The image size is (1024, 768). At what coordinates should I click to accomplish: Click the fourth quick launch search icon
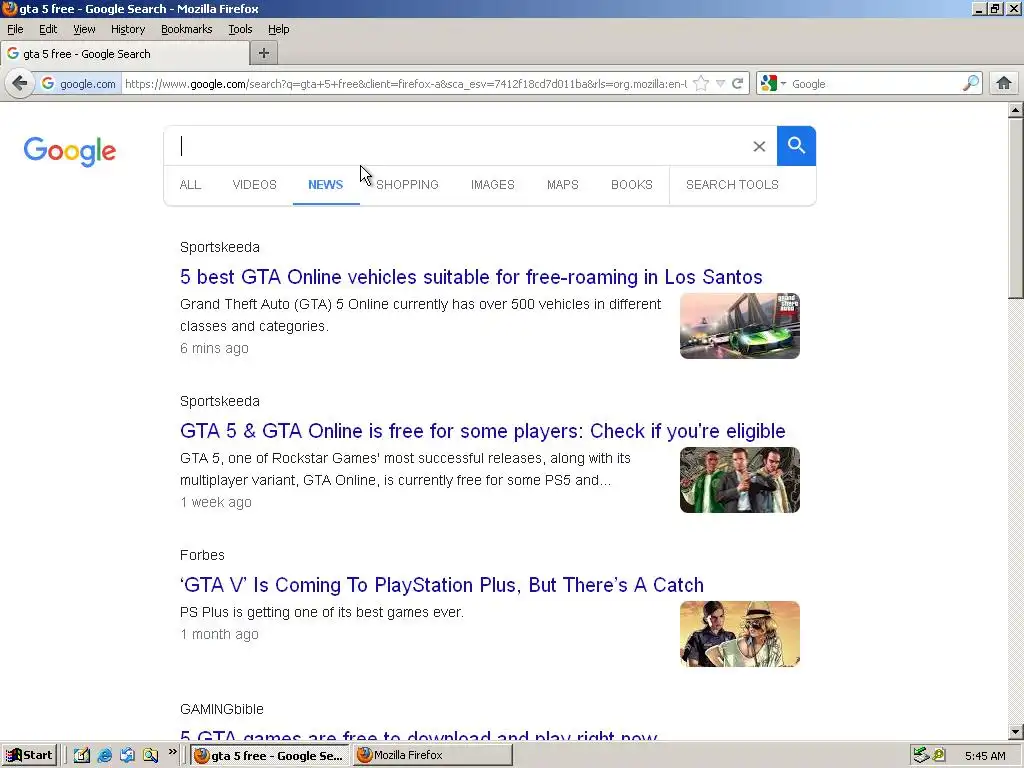pyautogui.click(x=150, y=756)
